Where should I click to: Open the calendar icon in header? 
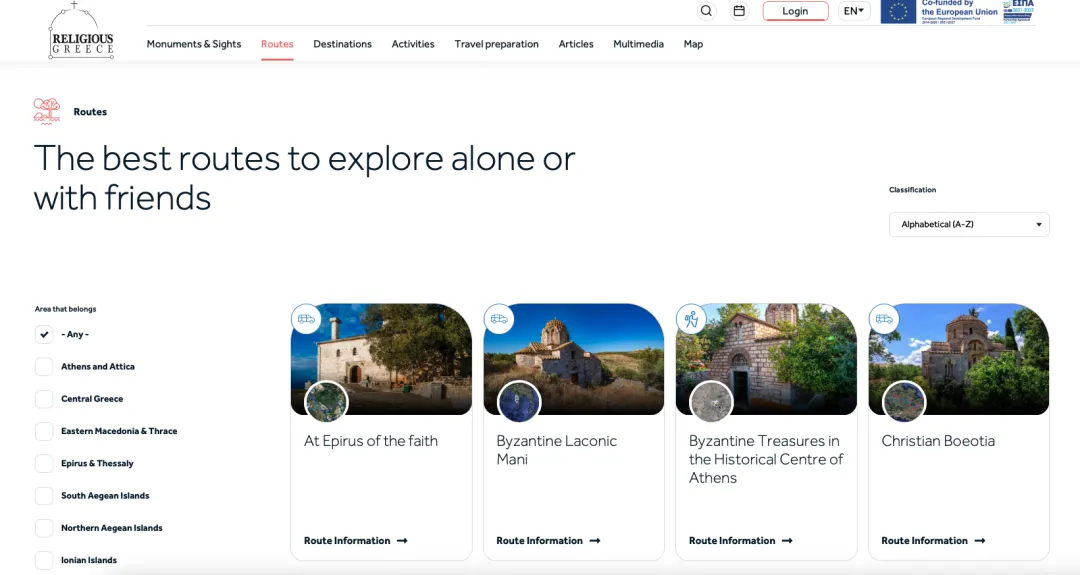coord(739,11)
